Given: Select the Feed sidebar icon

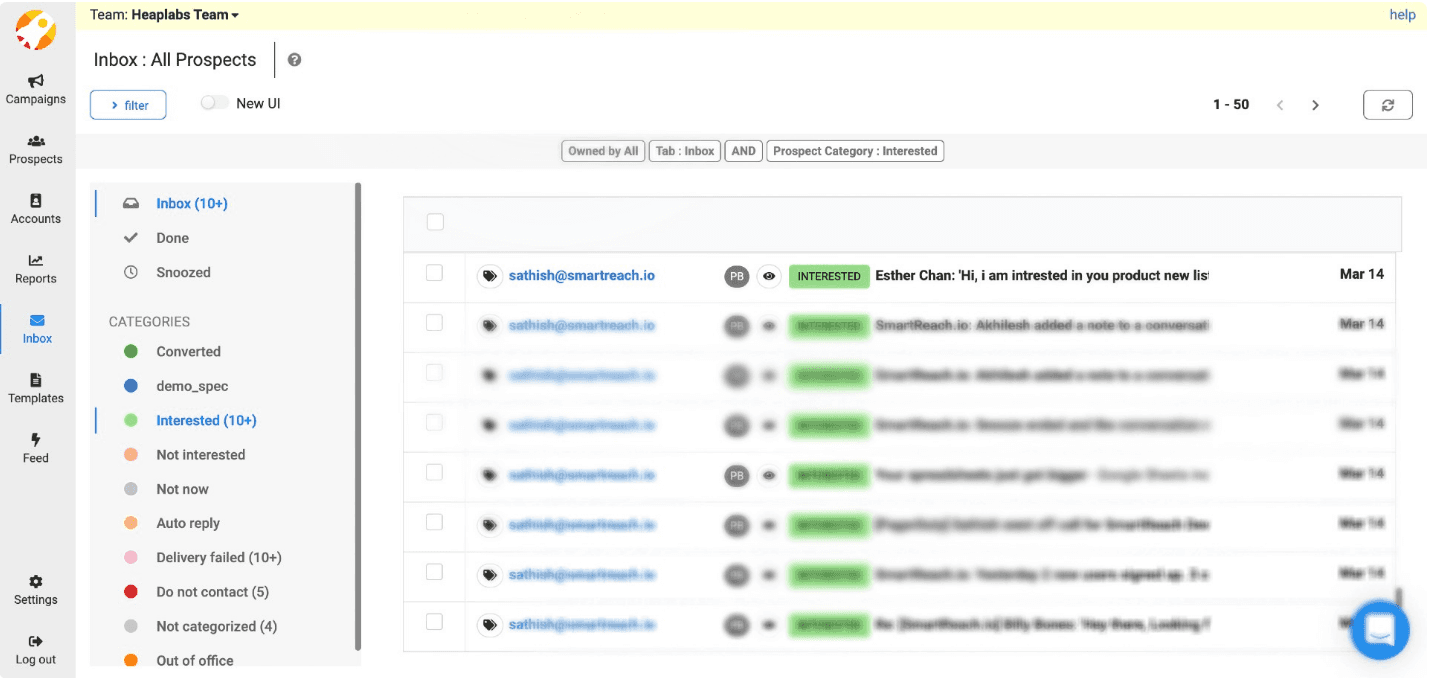Looking at the screenshot, I should [36, 448].
